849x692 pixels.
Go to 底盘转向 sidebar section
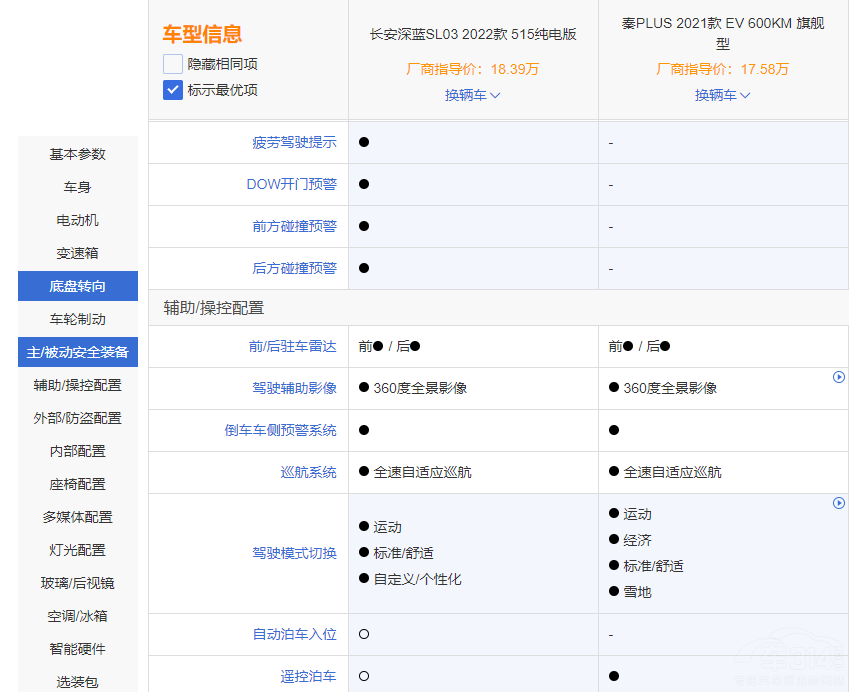pyautogui.click(x=78, y=286)
